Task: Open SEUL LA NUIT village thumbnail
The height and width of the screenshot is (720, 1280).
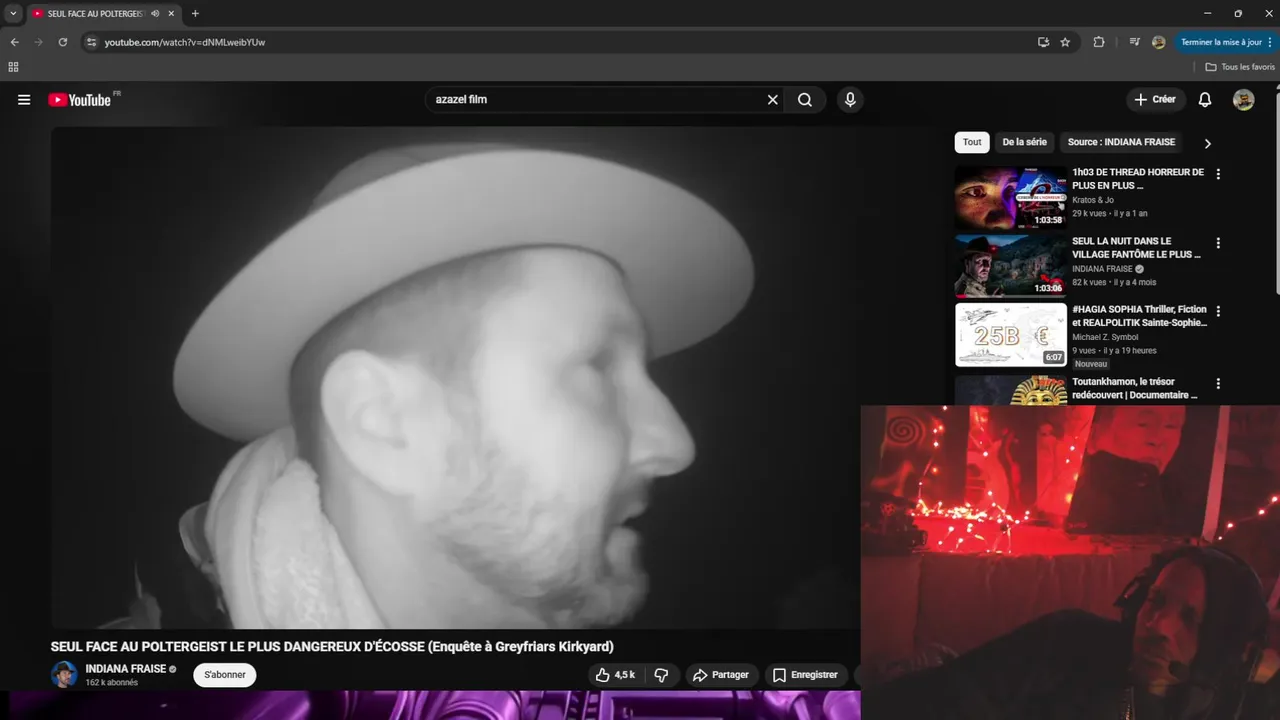Action: (1011, 266)
